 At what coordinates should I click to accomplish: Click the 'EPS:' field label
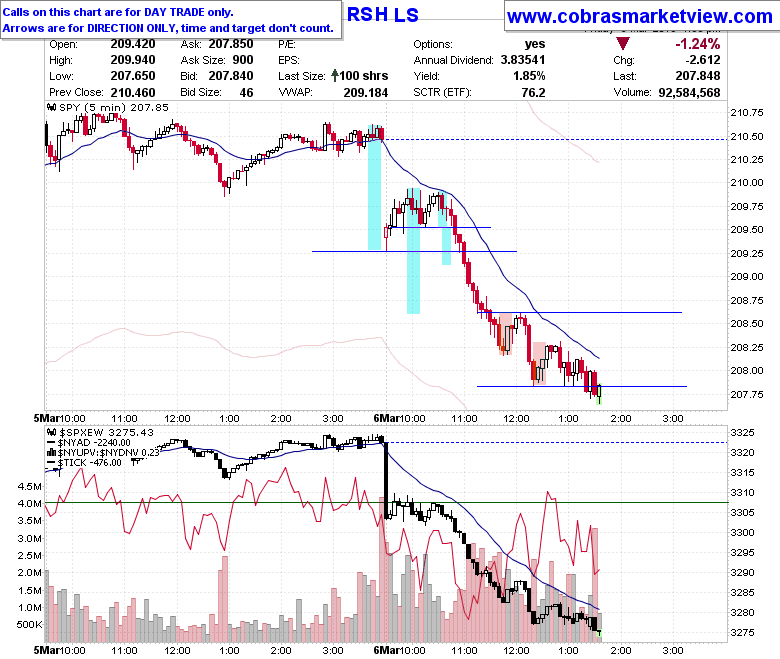tap(289, 60)
